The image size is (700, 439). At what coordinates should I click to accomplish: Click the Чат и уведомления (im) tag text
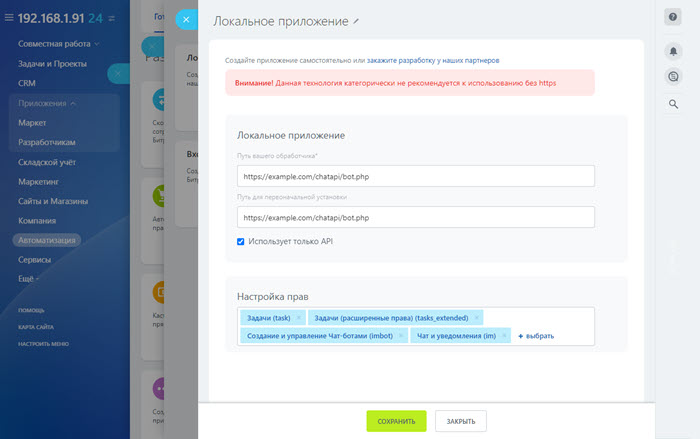pos(456,335)
